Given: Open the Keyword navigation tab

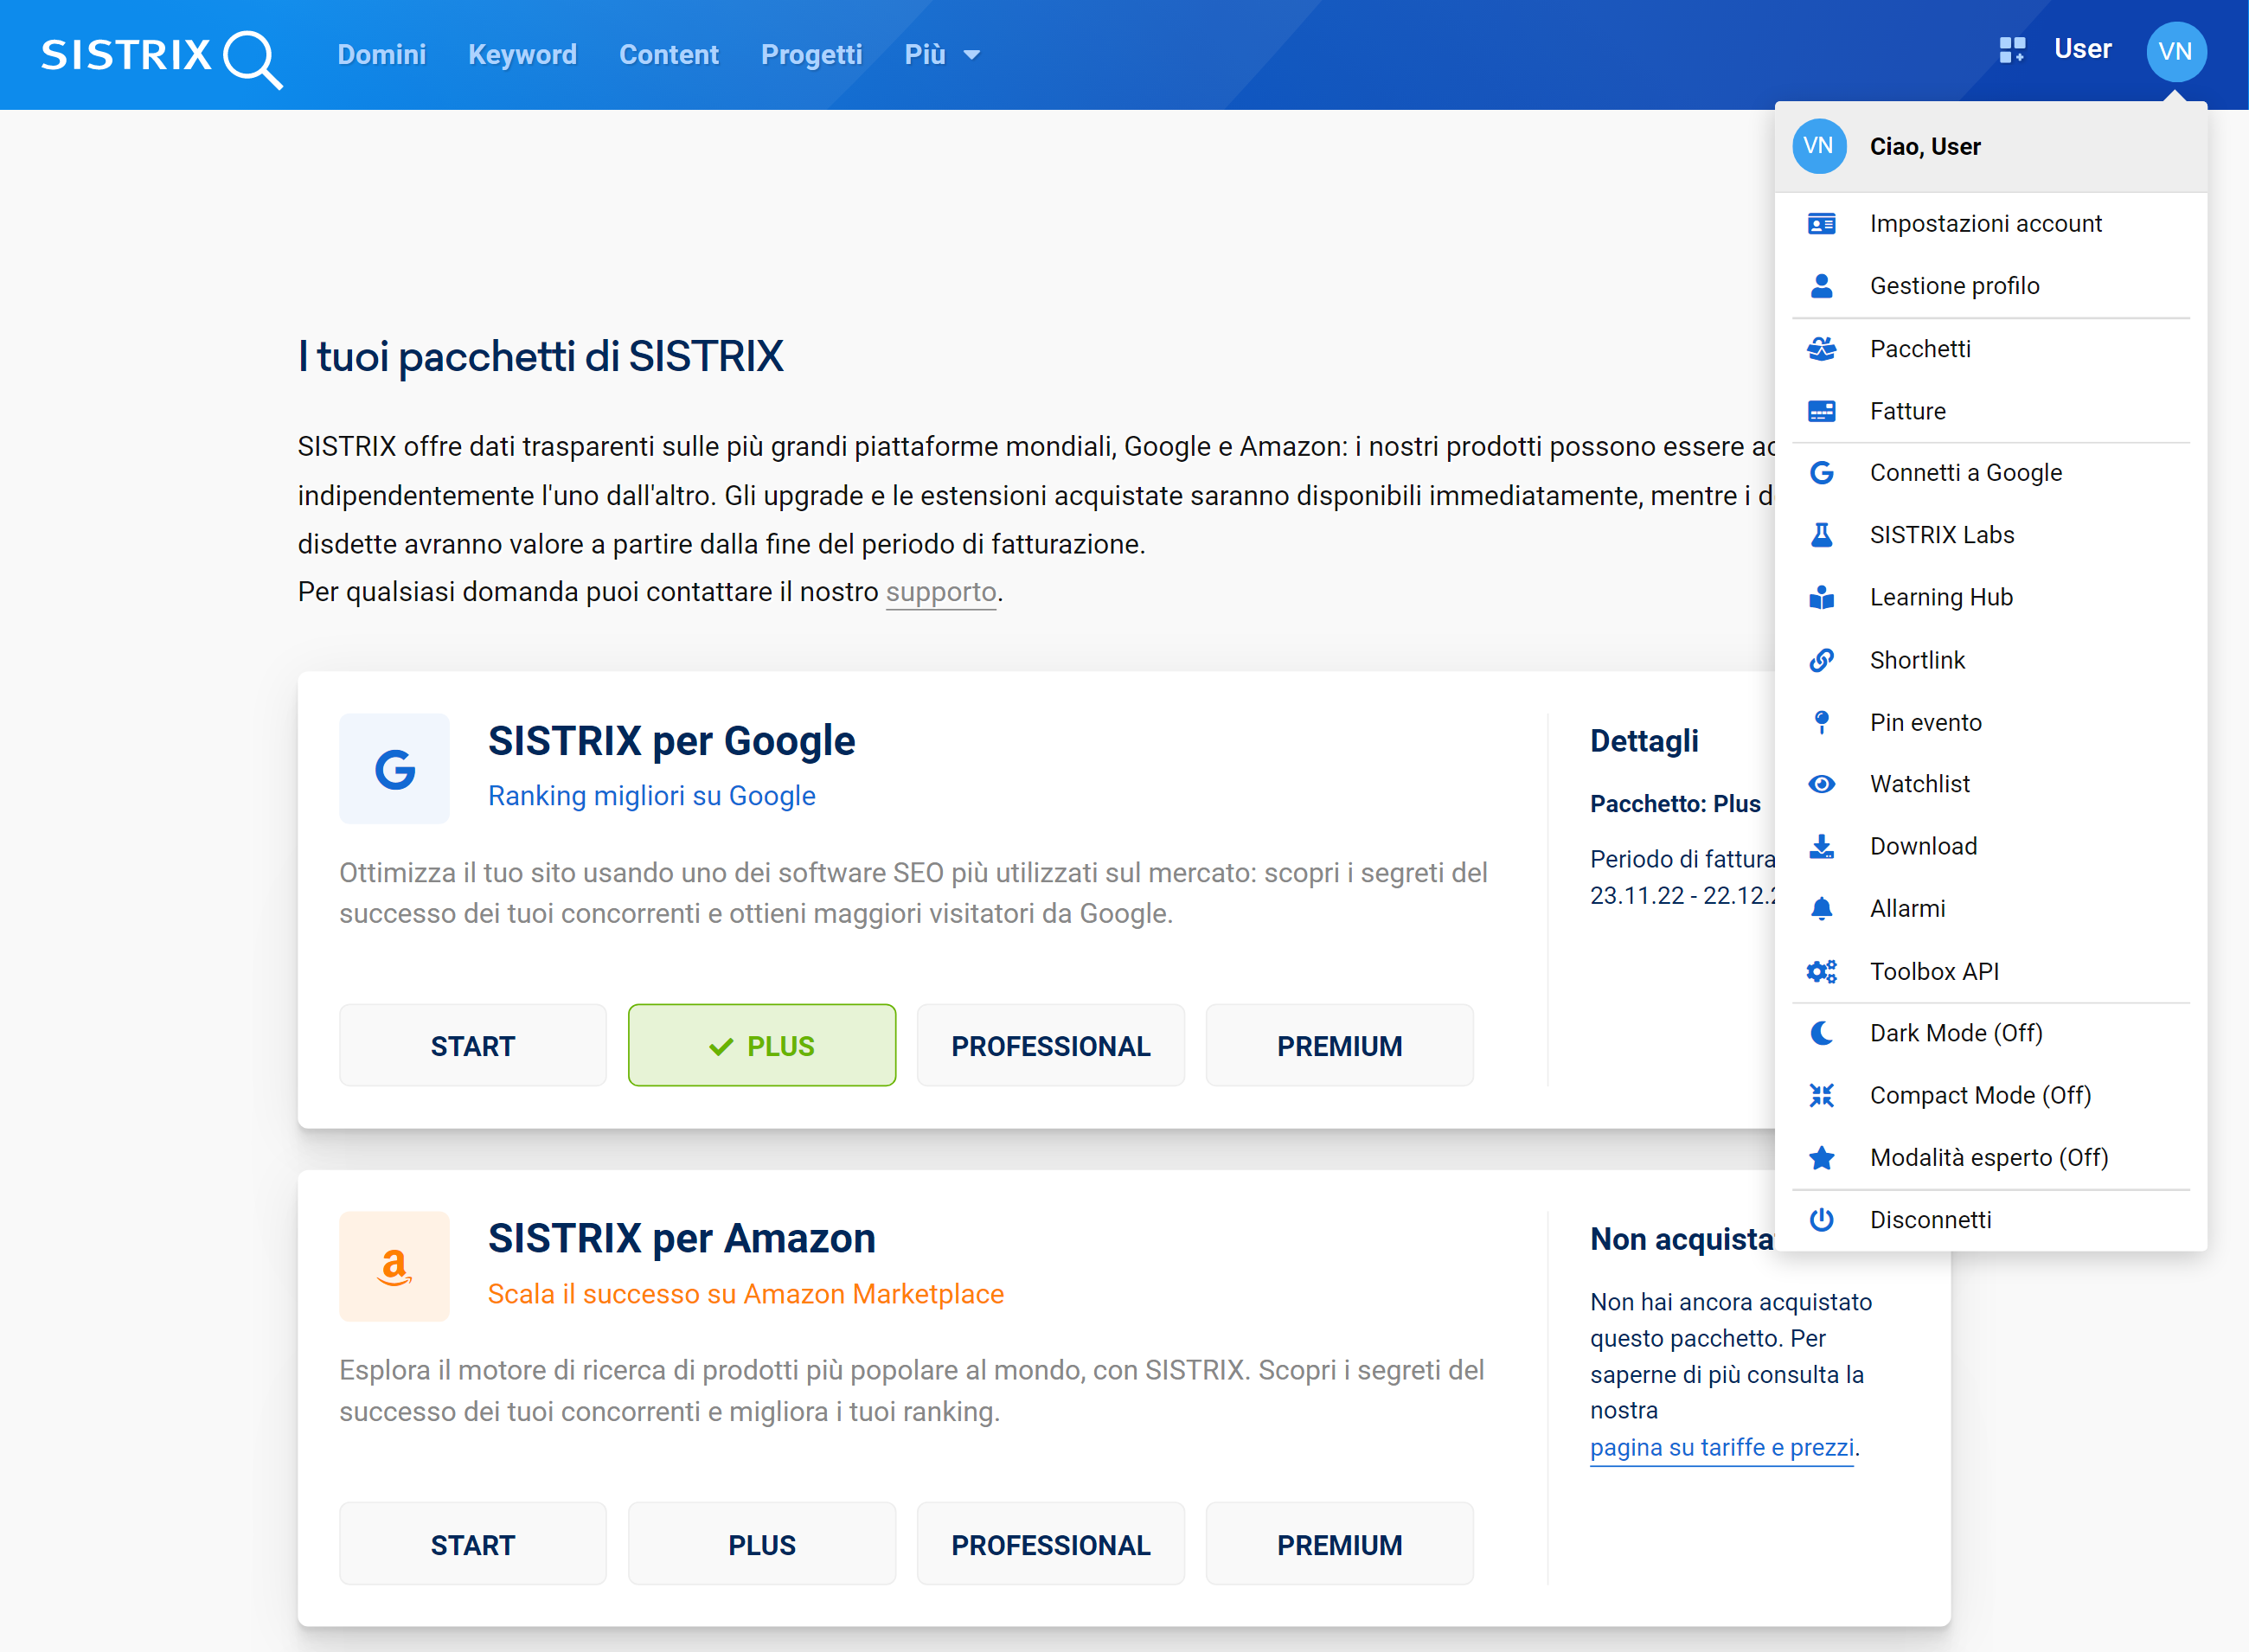Looking at the screenshot, I should tap(522, 55).
